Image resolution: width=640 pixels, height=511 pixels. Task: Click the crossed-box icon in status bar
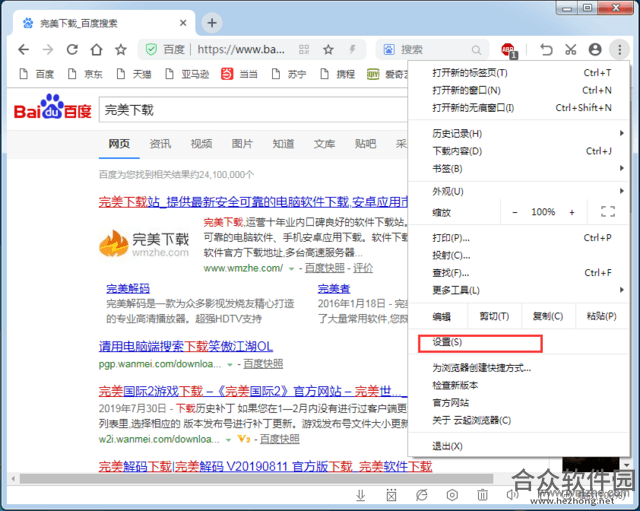(x=391, y=495)
